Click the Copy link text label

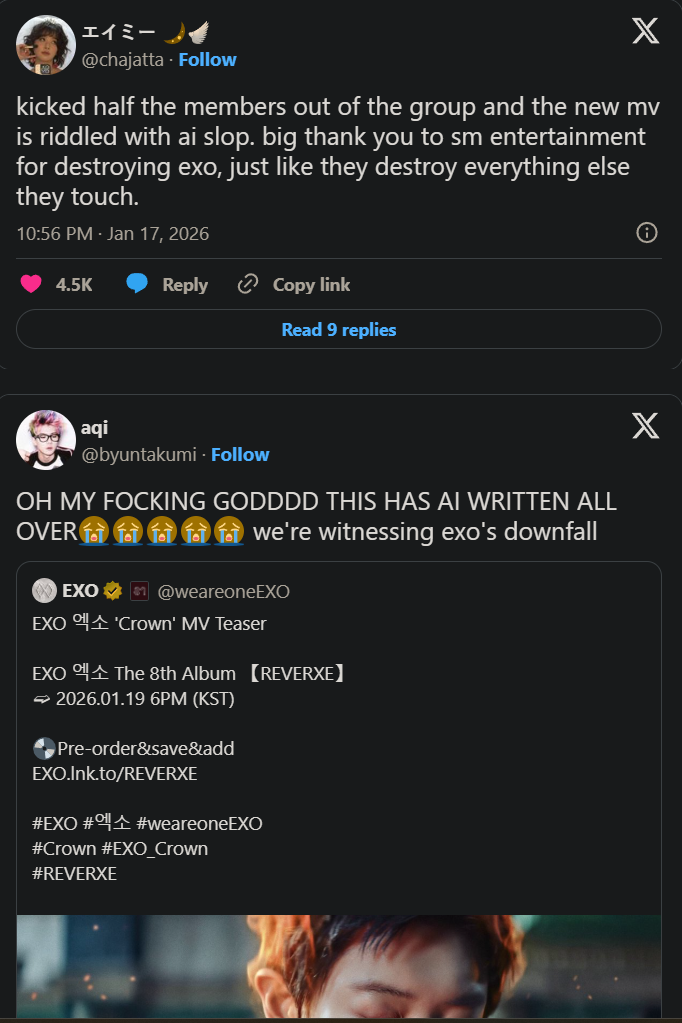(x=311, y=285)
